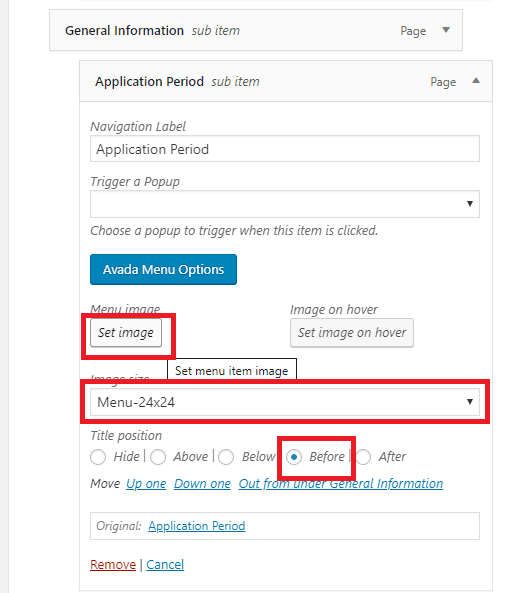Viewport: 525px width, 593px height.
Task: Click the Navigation Label input field
Action: [x=285, y=149]
